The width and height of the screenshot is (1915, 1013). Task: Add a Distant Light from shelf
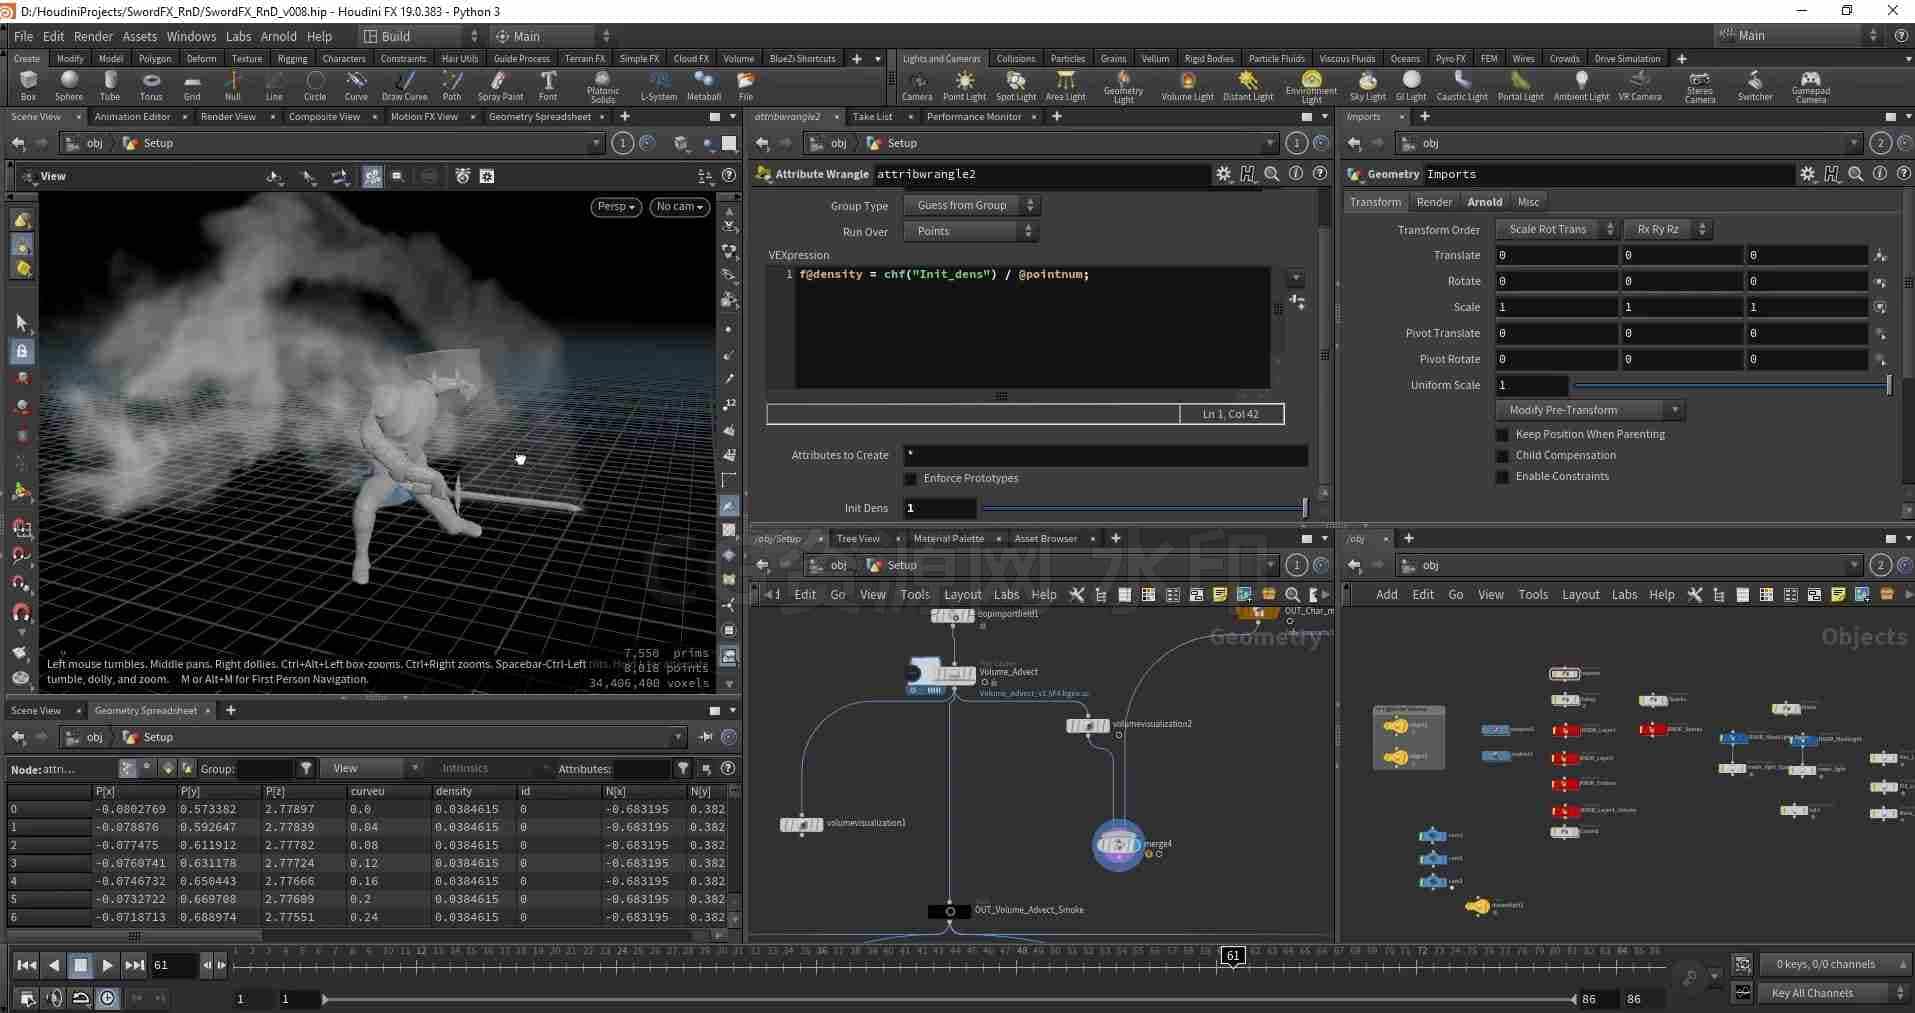(1248, 86)
